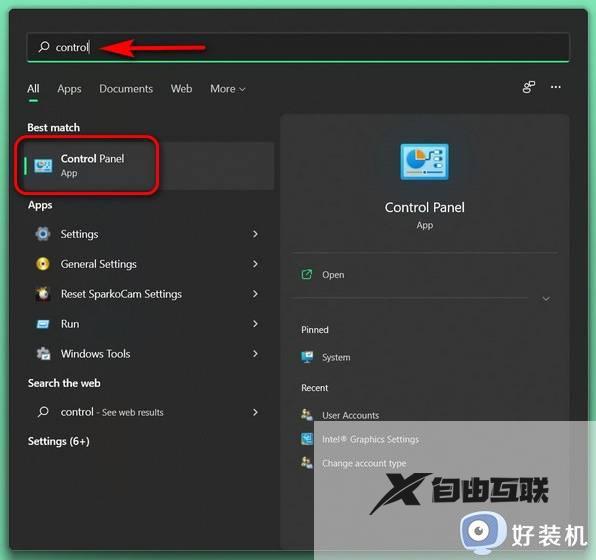Open the three-dot options menu

(556, 87)
